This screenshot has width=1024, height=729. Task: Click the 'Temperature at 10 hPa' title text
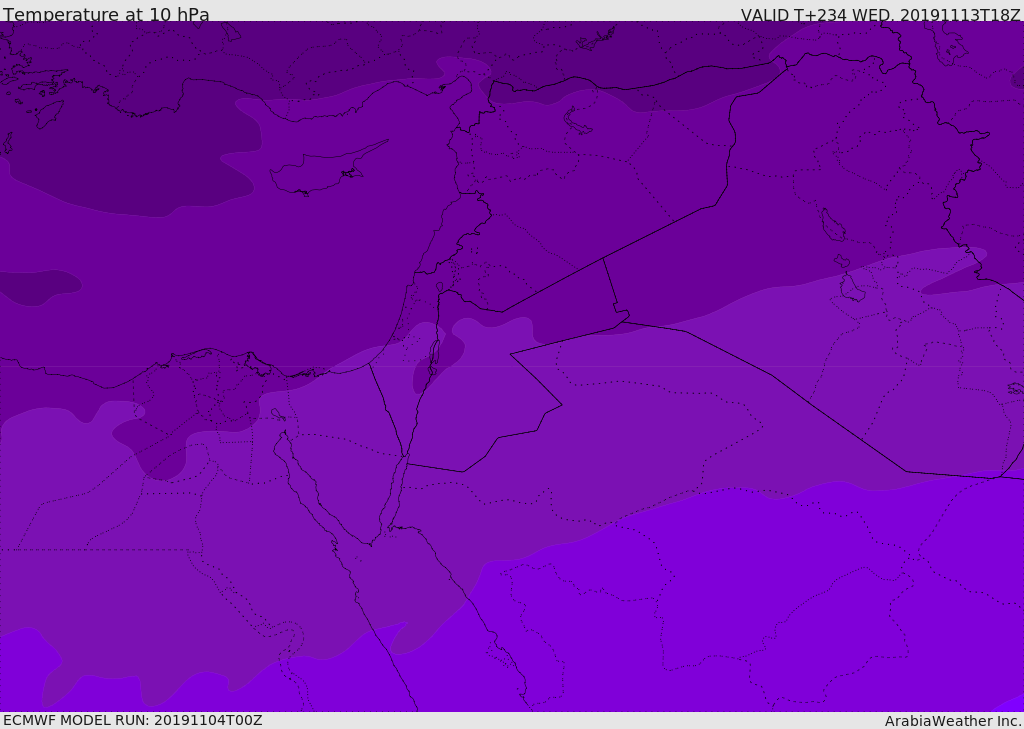106,14
